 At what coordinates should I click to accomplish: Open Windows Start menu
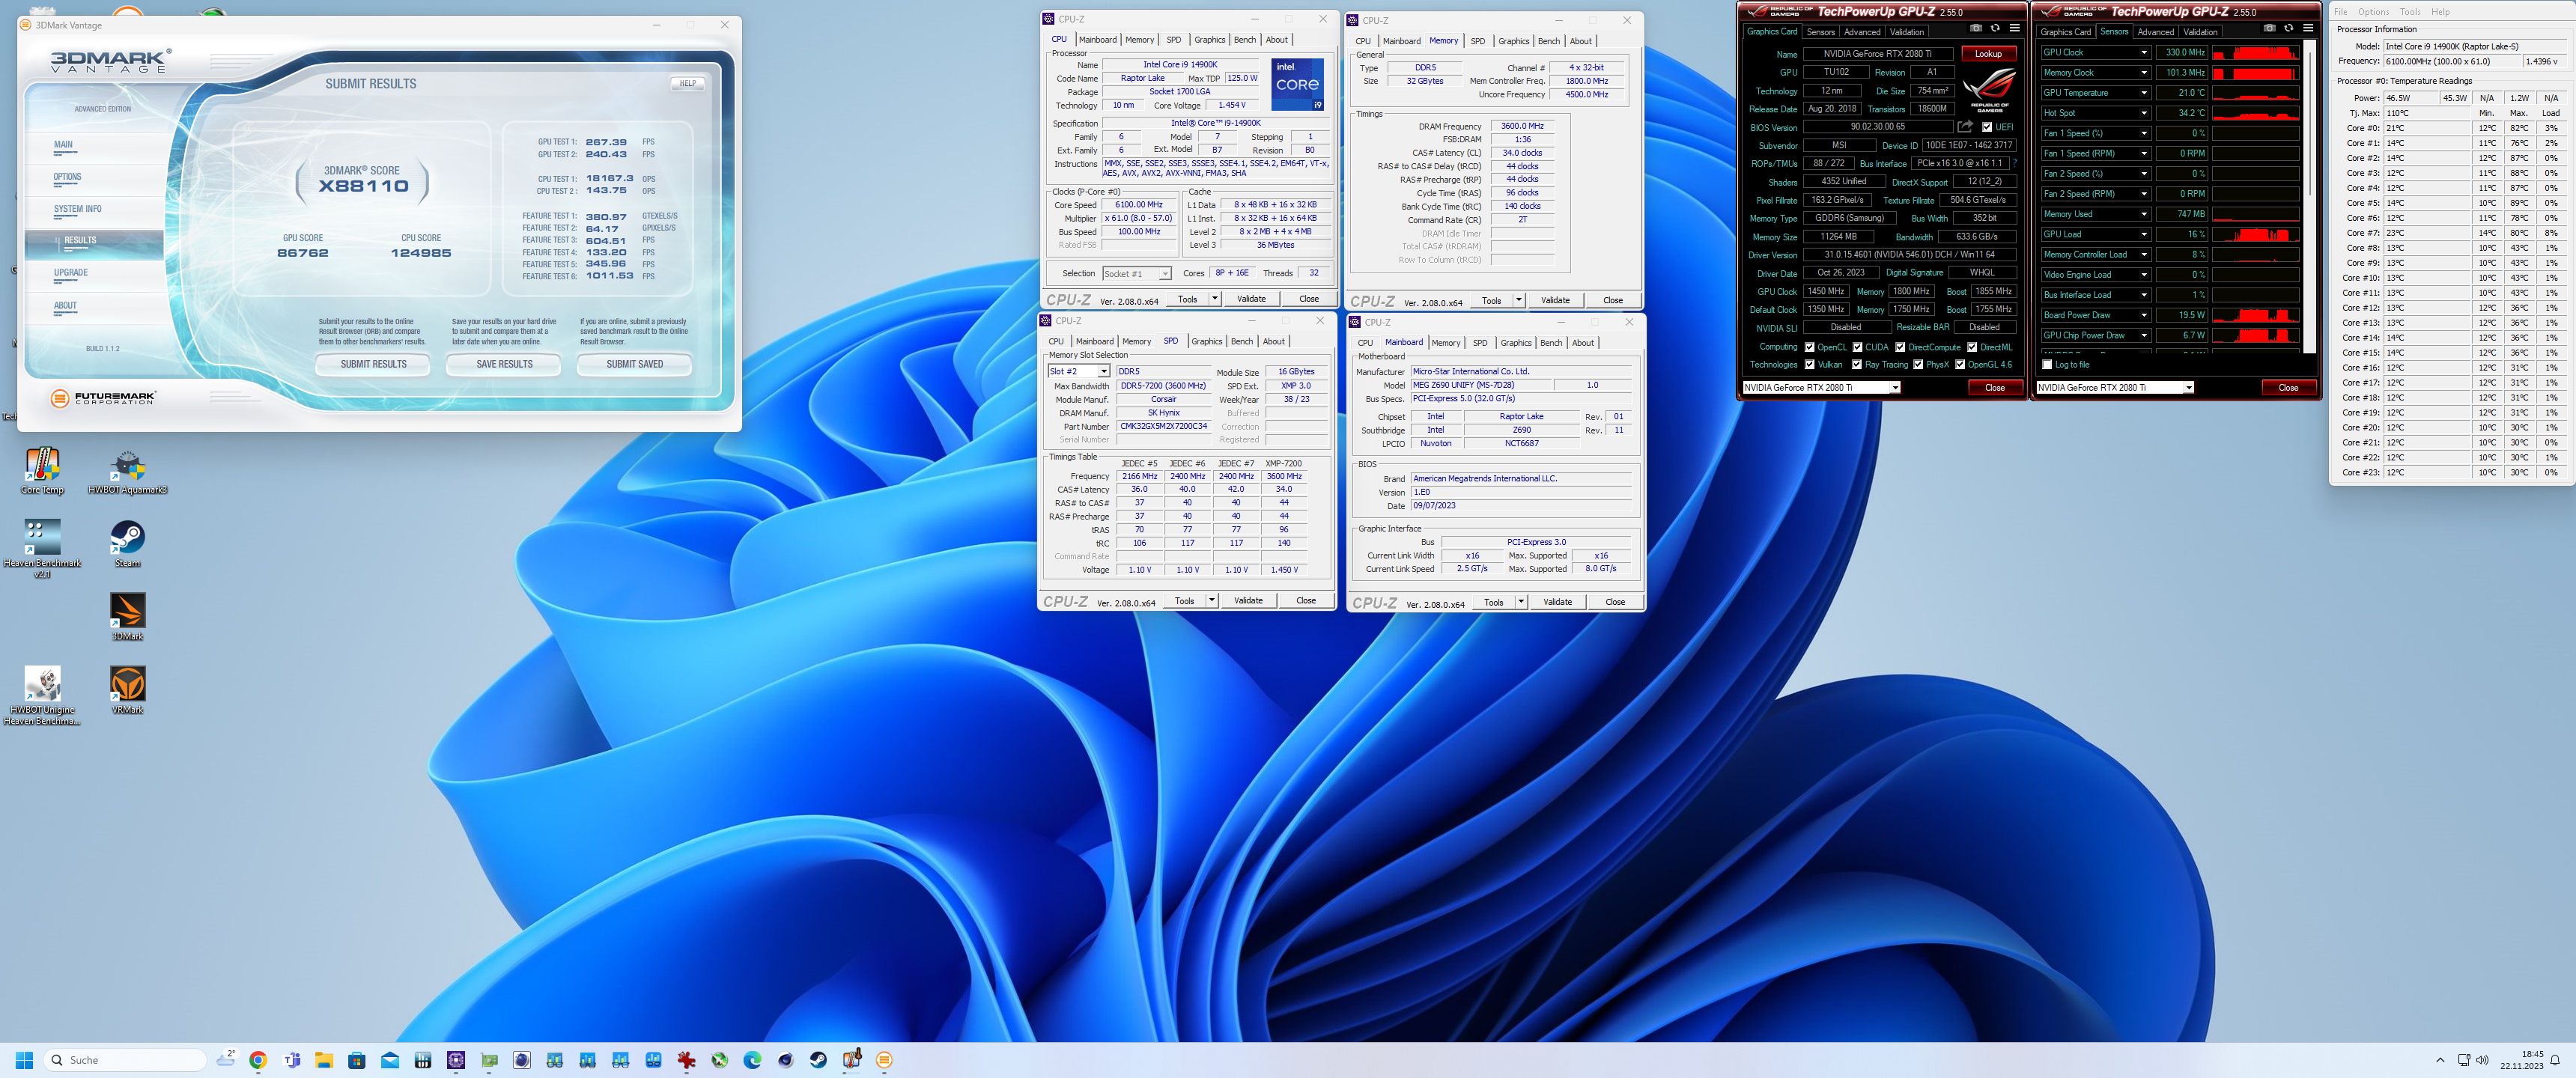click(x=25, y=1060)
